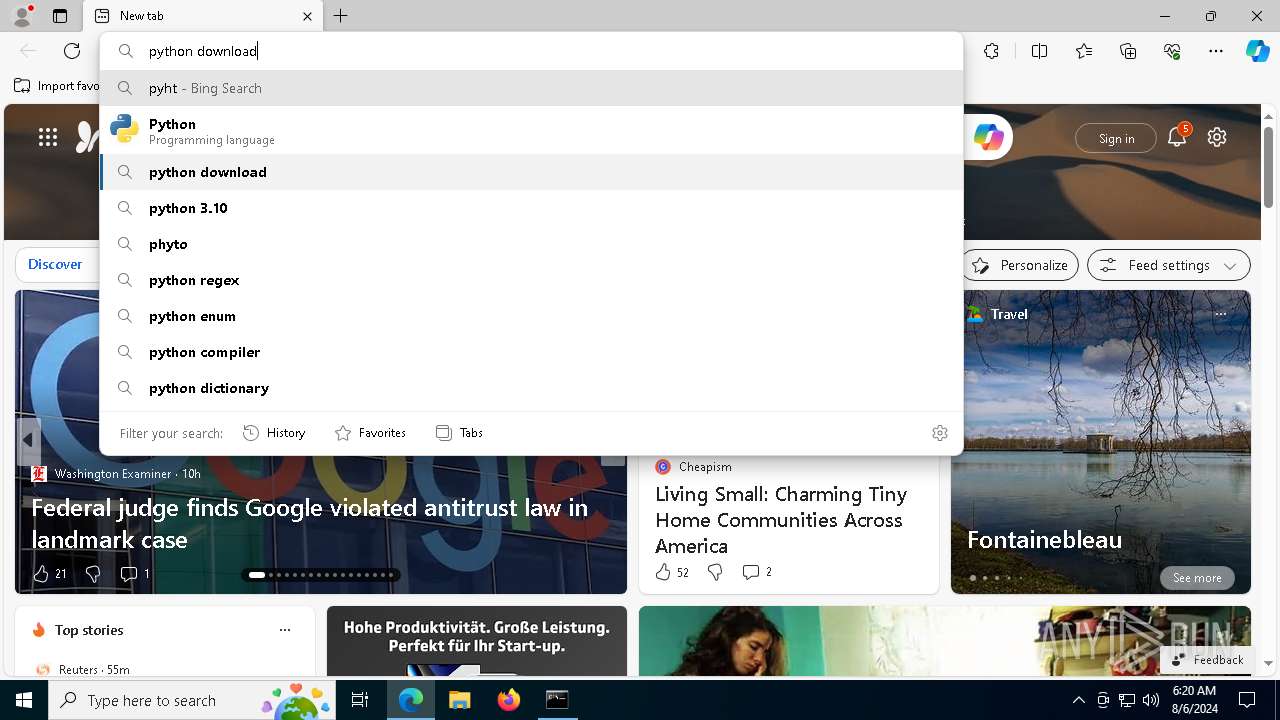Screen dimensions: 1280x720
Task: Click the Copilot icon in page header
Action: (989, 138)
